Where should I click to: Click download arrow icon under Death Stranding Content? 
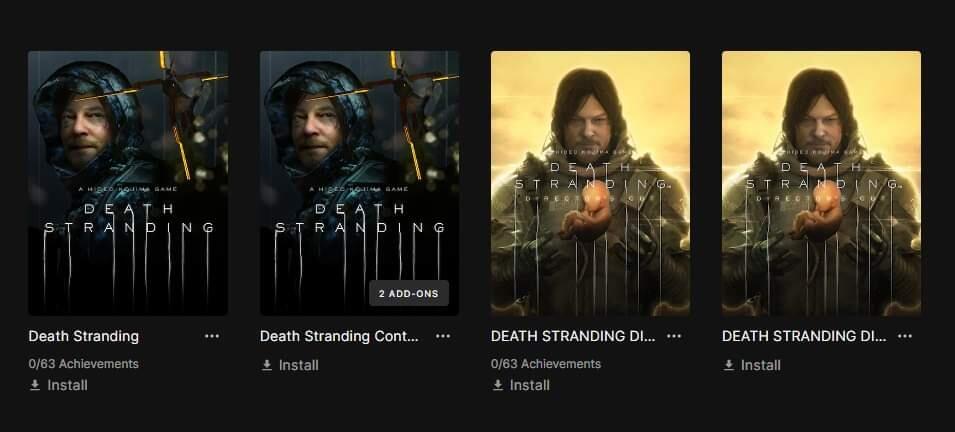[x=266, y=365]
